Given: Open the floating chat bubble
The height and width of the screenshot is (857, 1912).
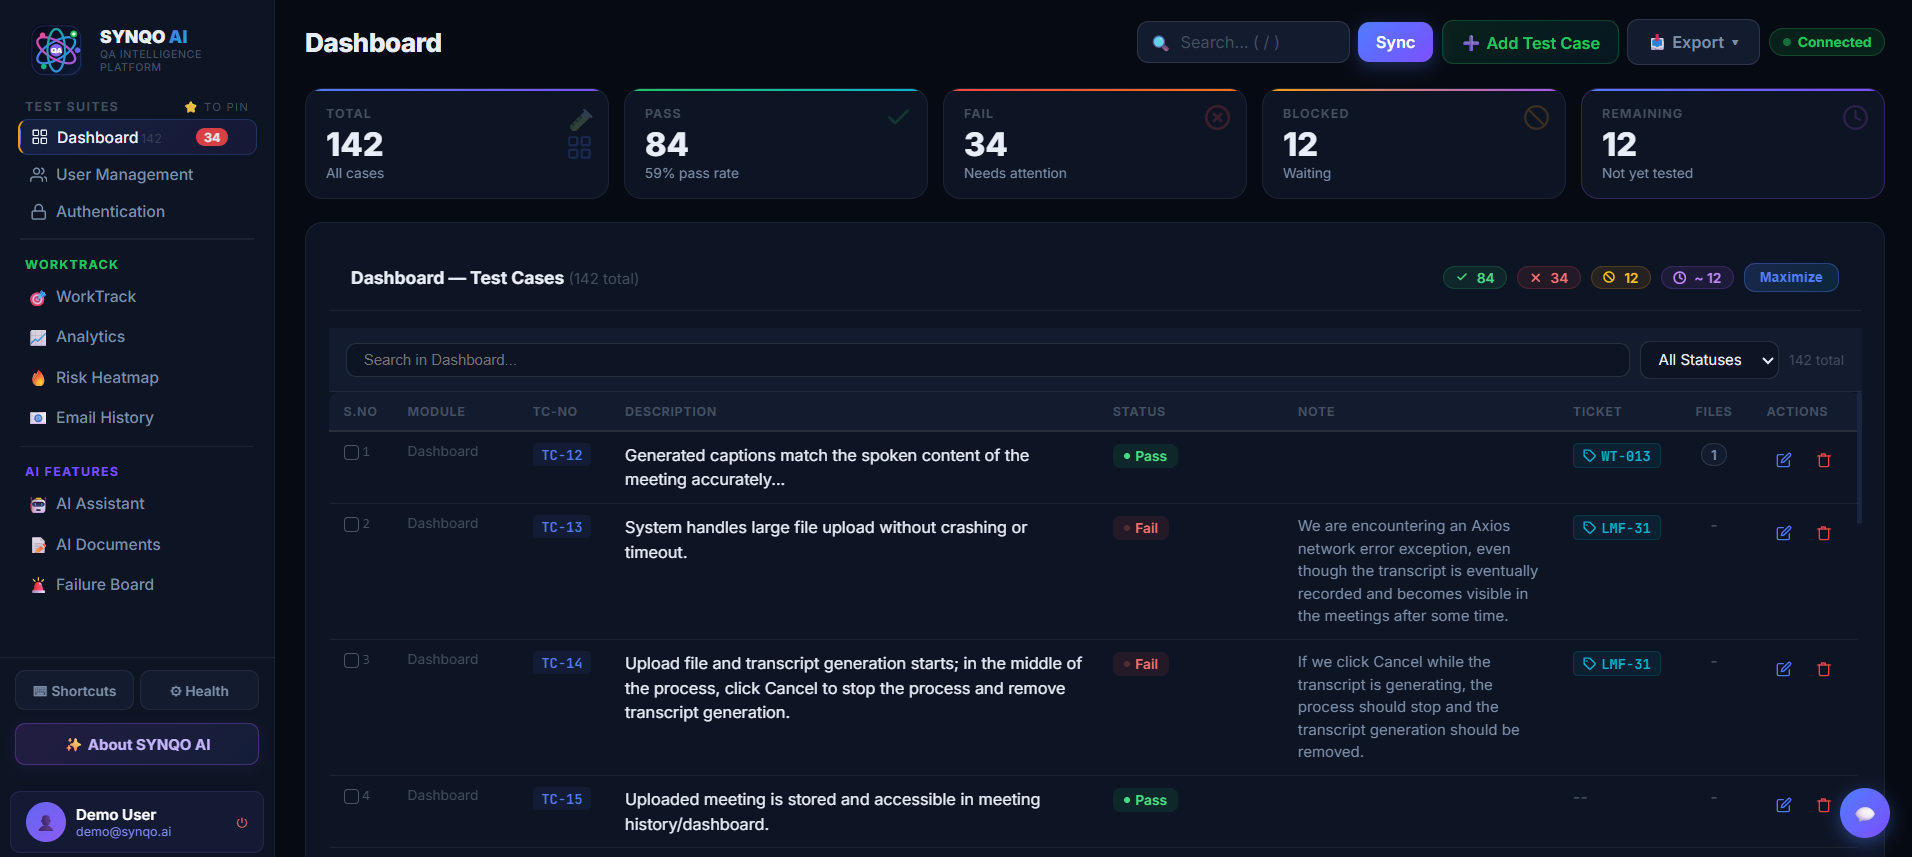Looking at the screenshot, I should click(1864, 813).
